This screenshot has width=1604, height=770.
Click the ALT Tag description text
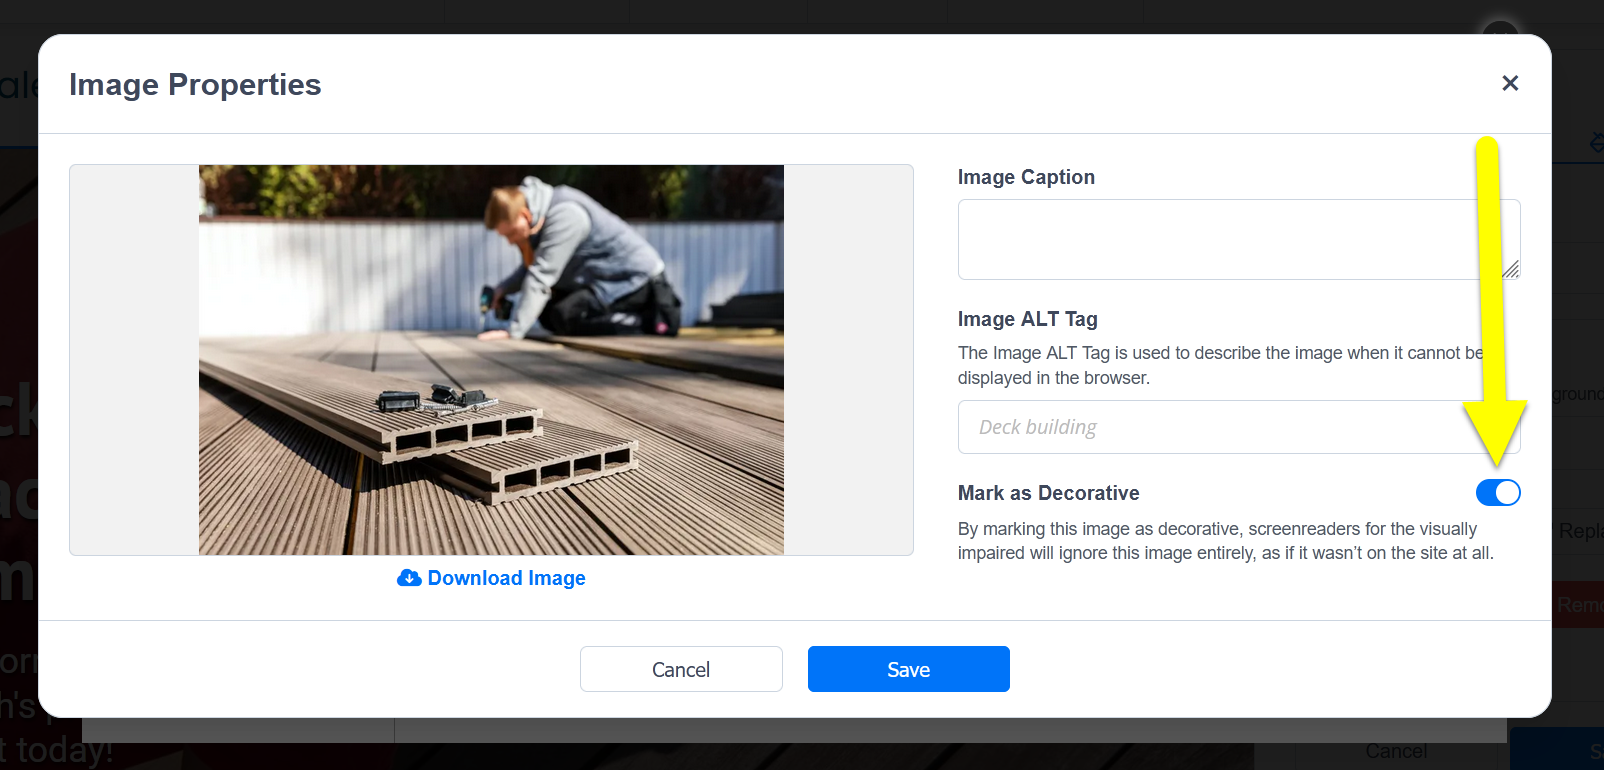1220,365
